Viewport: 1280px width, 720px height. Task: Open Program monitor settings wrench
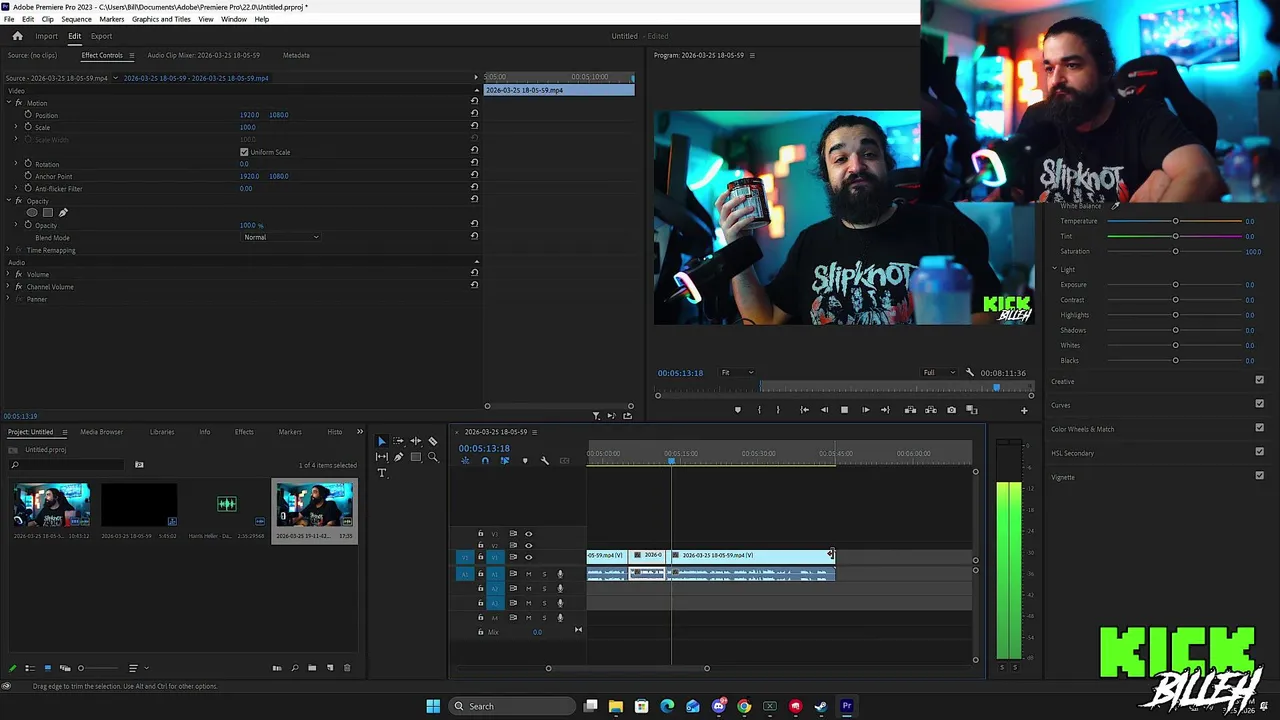tap(969, 373)
